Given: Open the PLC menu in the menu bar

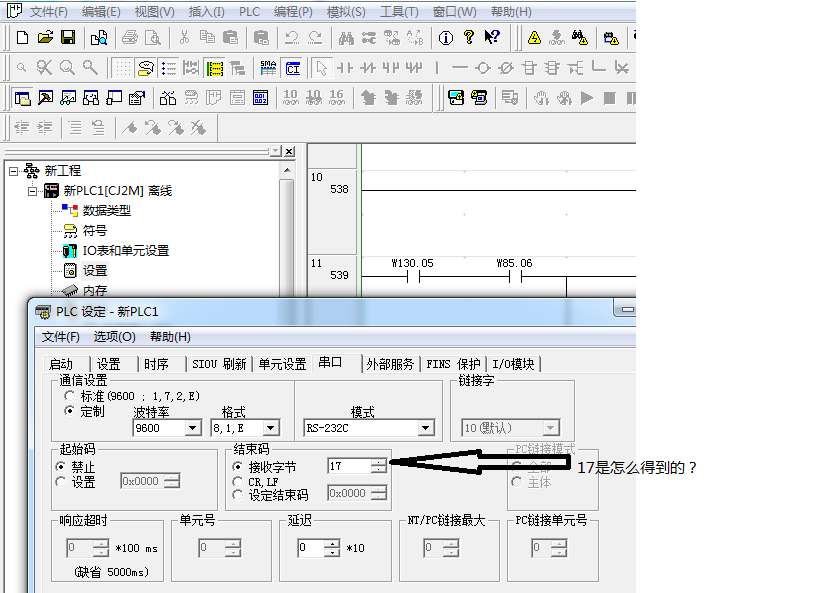Looking at the screenshot, I should [251, 11].
